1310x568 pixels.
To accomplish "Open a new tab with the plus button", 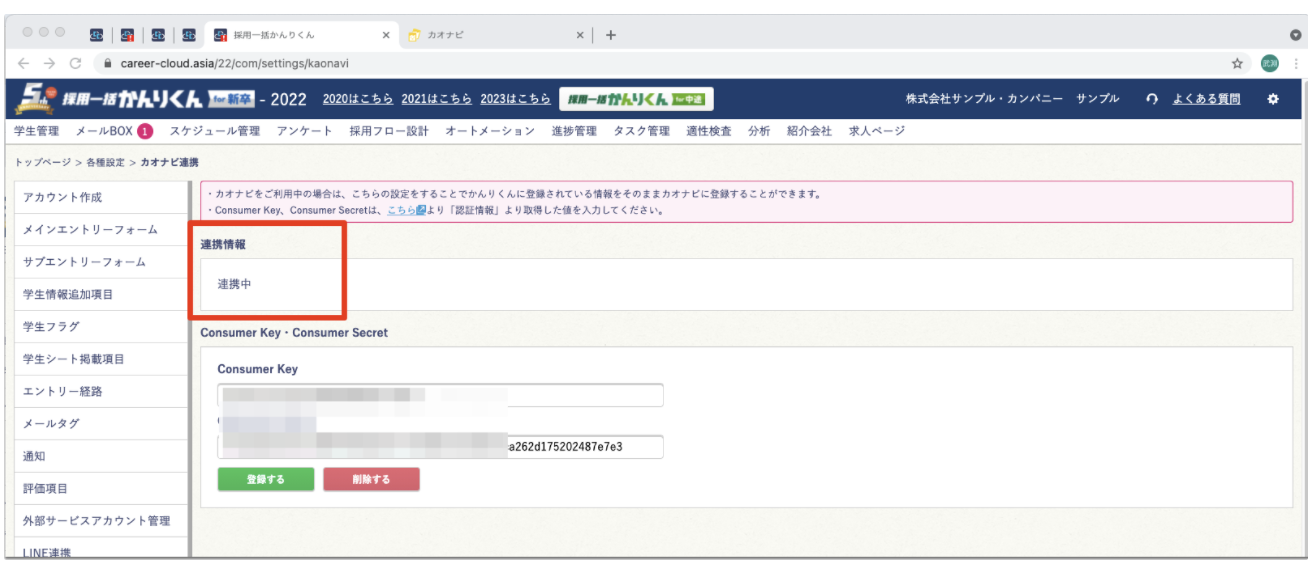I will (611, 34).
